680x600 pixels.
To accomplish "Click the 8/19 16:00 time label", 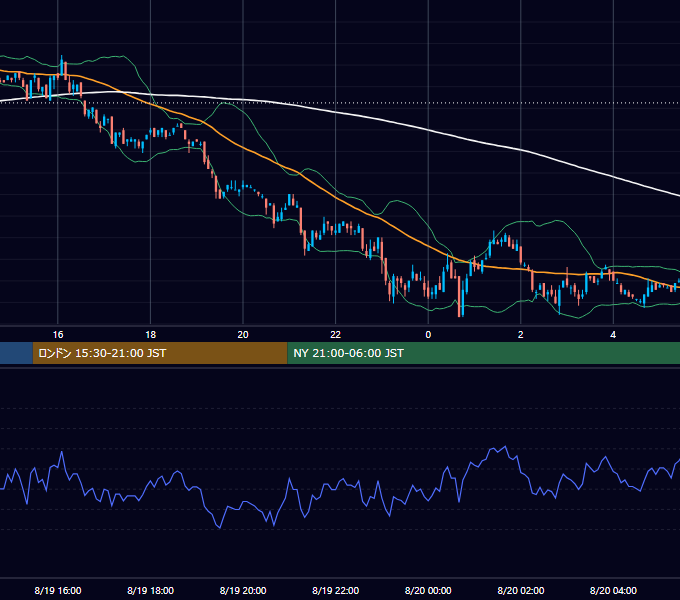I will [x=58, y=590].
